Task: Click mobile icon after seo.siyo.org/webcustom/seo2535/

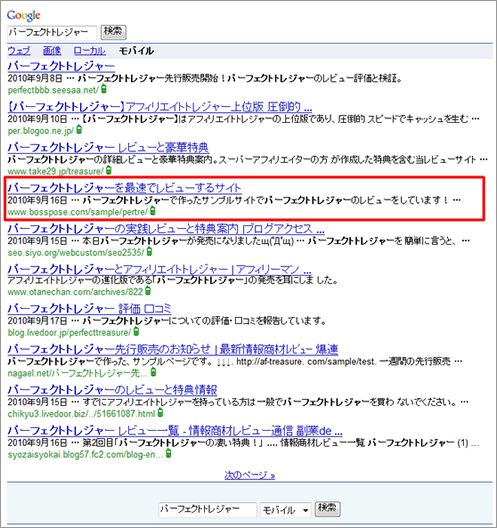Action: coord(149,251)
